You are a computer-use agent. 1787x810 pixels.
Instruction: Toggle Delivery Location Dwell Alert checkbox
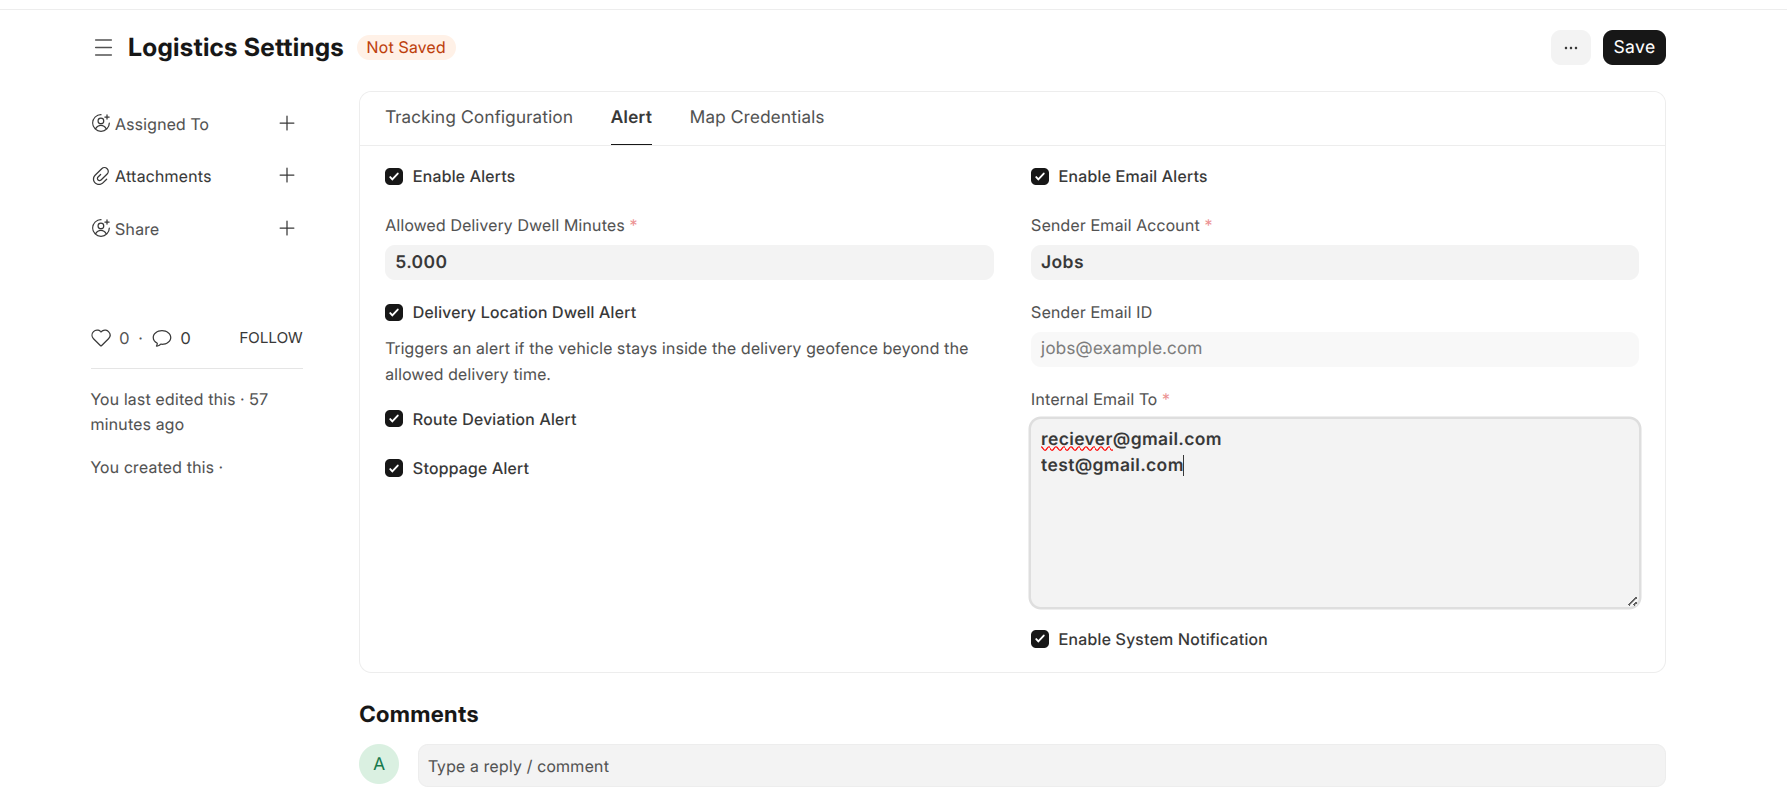point(394,313)
